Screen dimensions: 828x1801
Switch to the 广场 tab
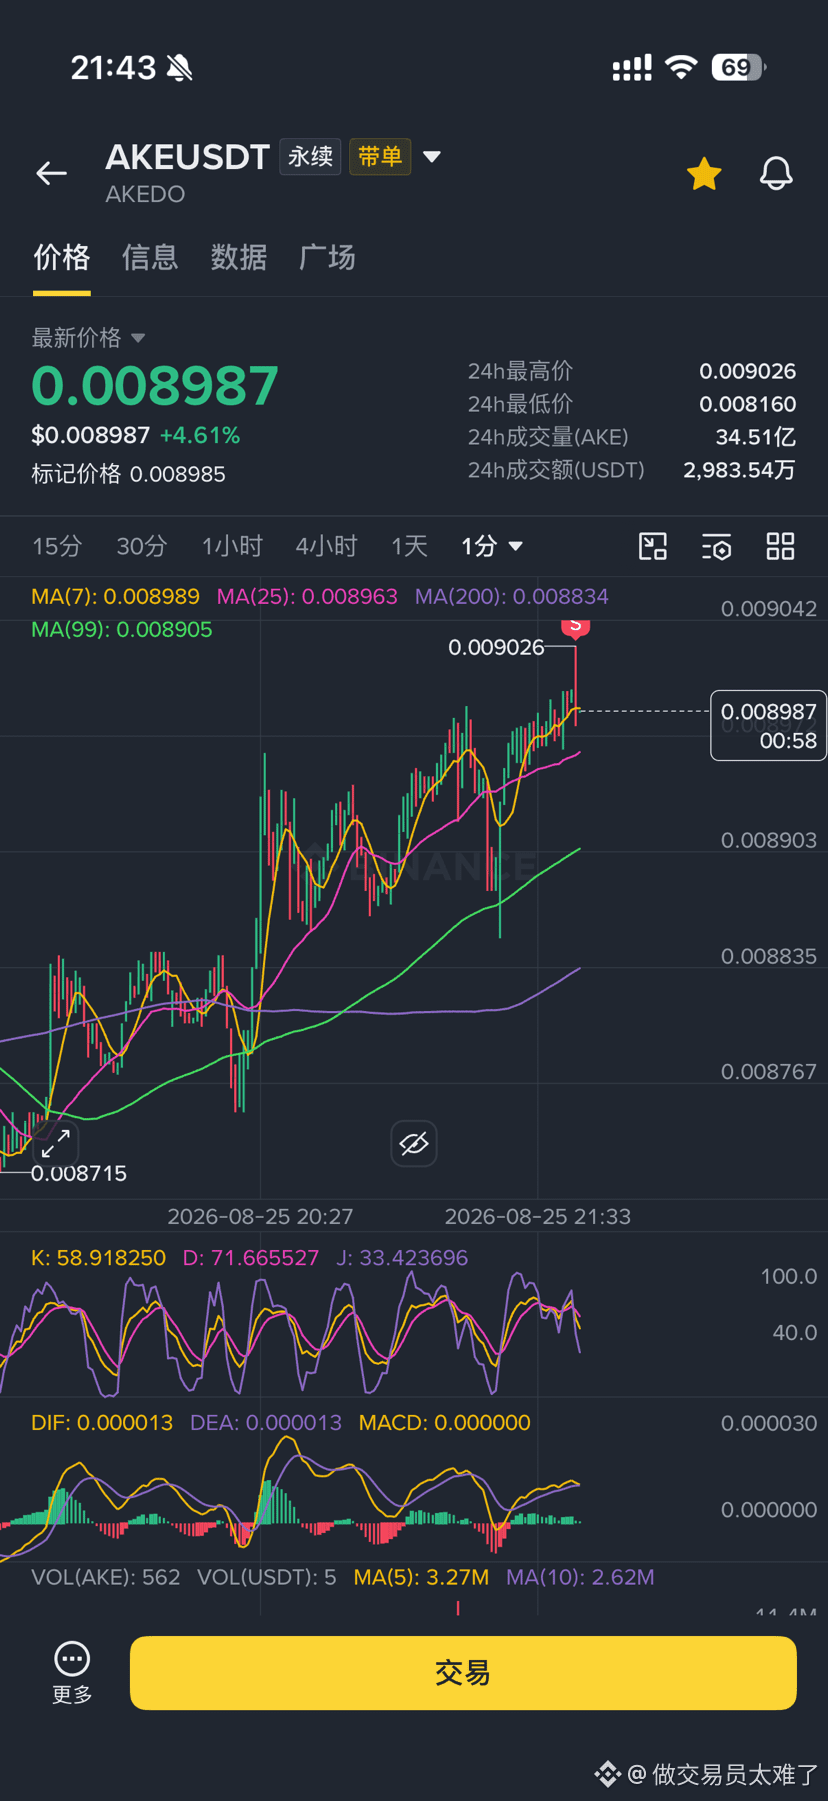coord(327,258)
